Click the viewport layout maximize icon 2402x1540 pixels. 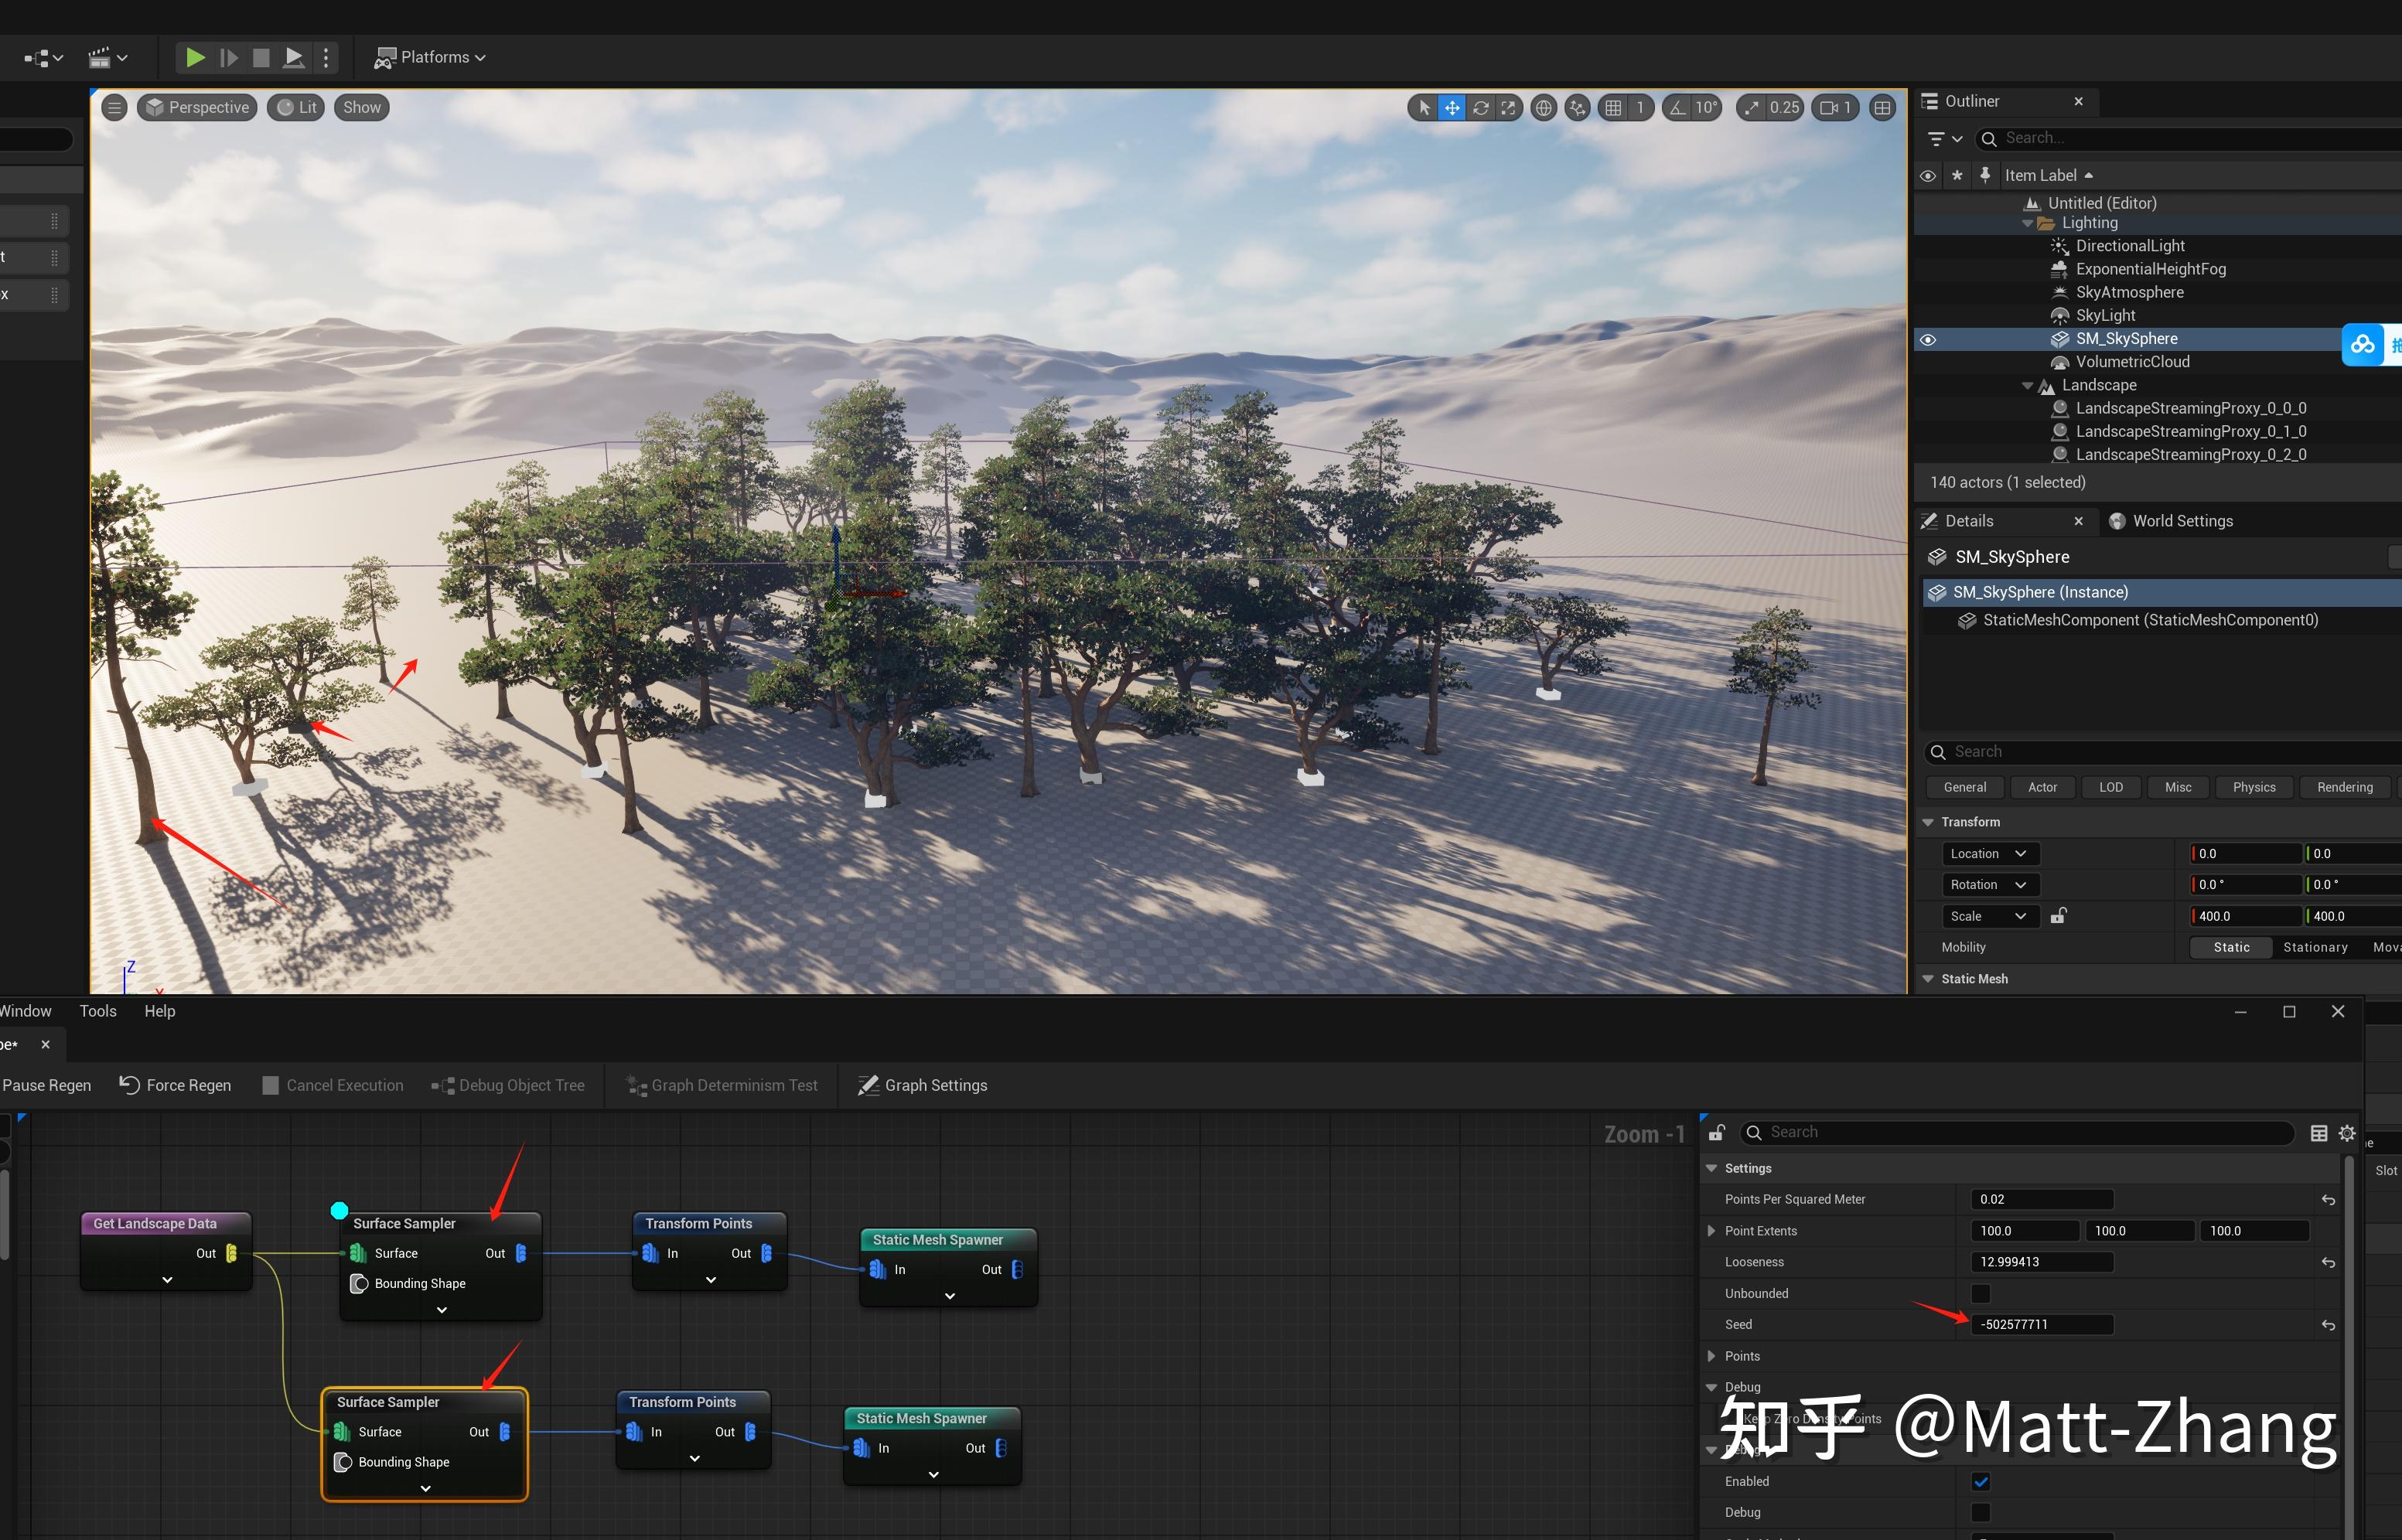1882,108
